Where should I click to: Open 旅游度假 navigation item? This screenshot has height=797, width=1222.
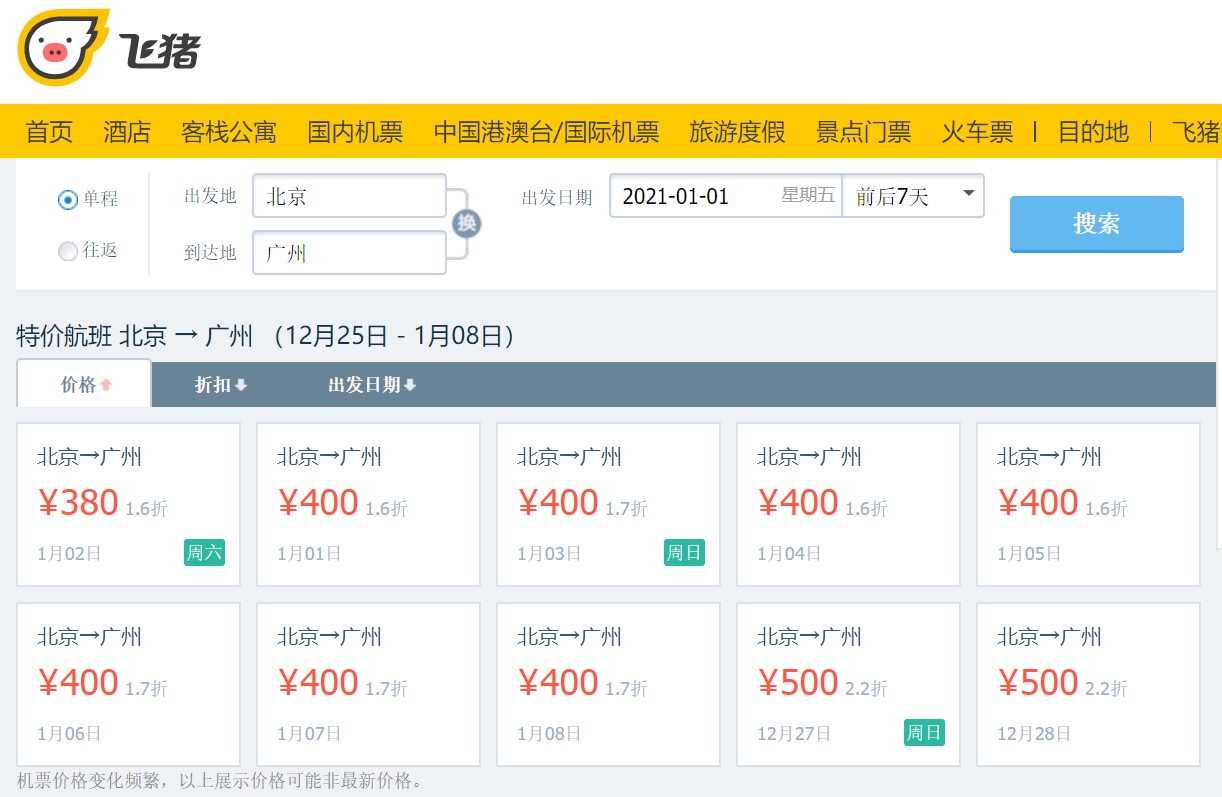pos(737,132)
